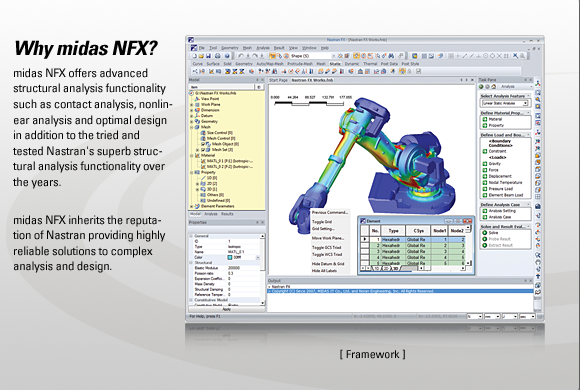Click the green Solve icon in the Task Pane

pyautogui.click(x=485, y=233)
